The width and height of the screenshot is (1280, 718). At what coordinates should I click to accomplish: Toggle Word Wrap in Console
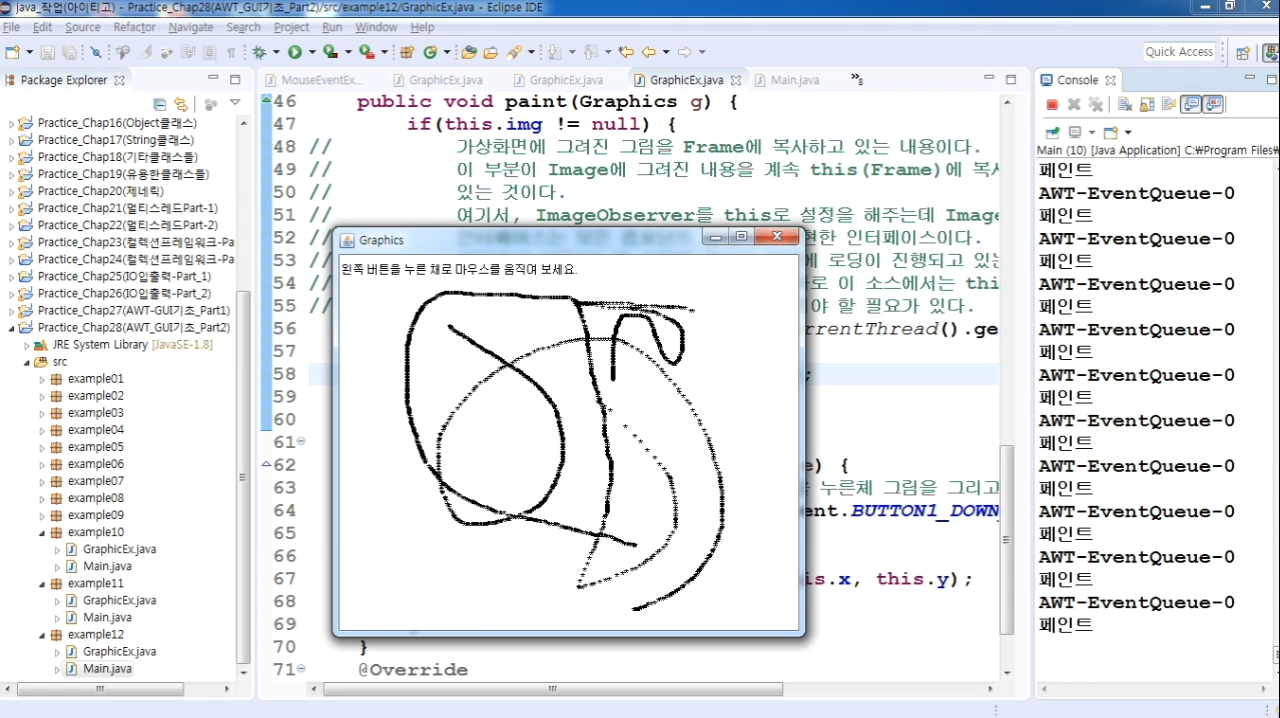[1168, 104]
